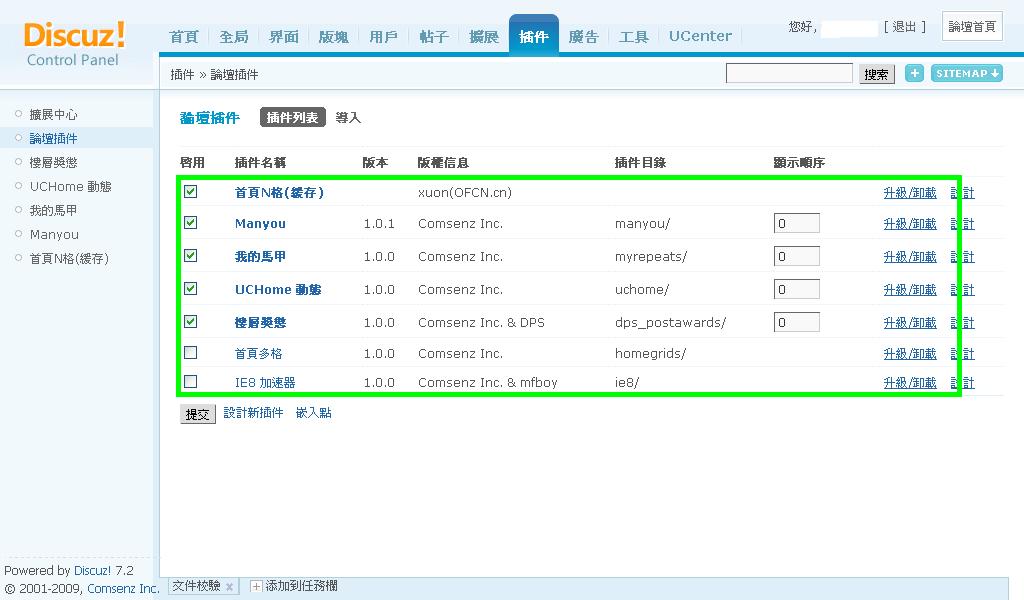
Task: Uncheck the 首頁N格(緩存) plugin enable checkbox
Action: coord(191,191)
